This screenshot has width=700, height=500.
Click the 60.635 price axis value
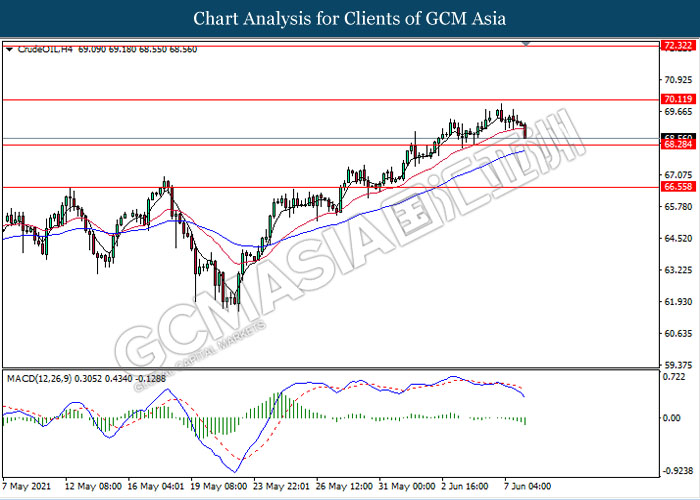(x=678, y=333)
